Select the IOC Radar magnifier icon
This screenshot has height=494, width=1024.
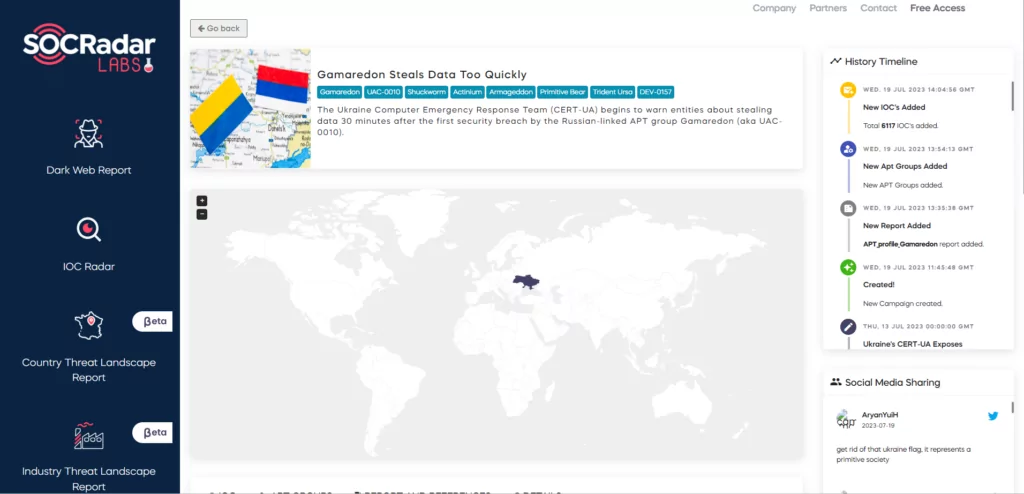coord(88,229)
